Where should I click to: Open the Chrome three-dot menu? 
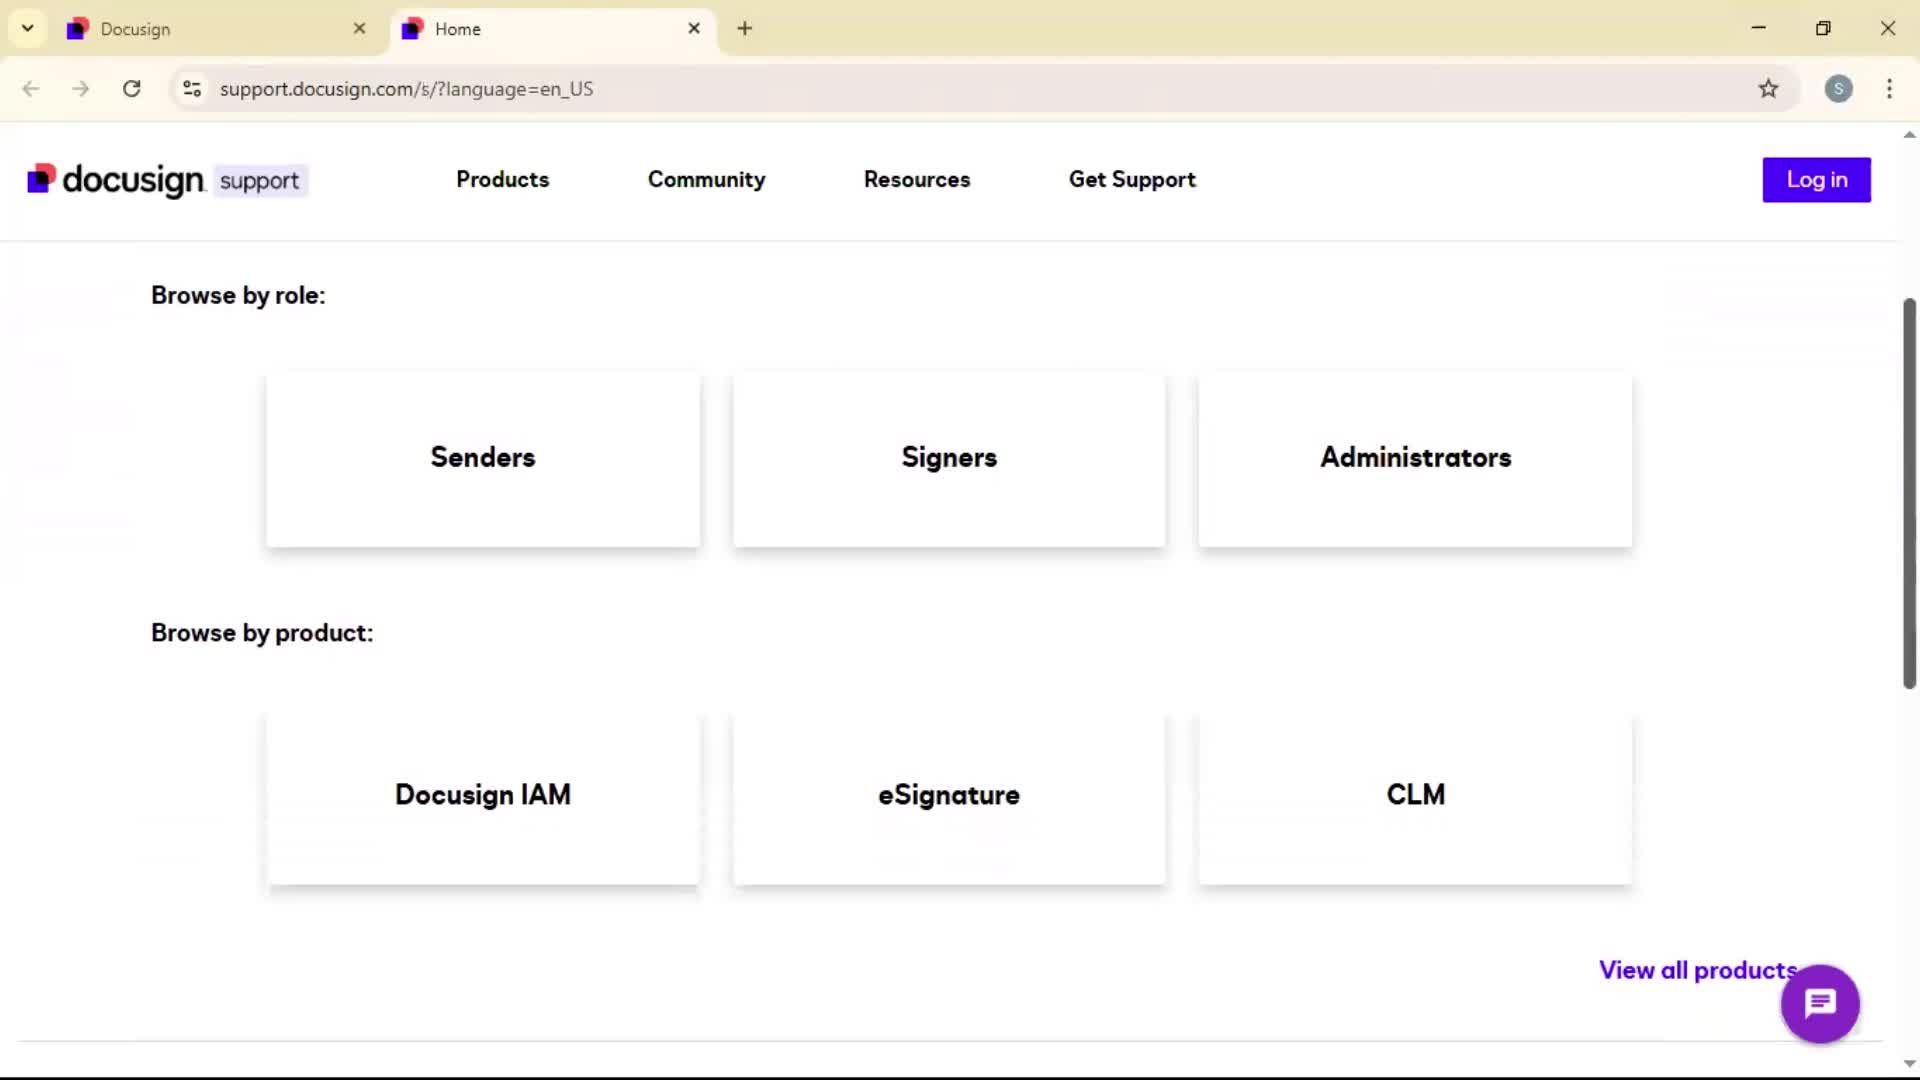pyautogui.click(x=1889, y=89)
